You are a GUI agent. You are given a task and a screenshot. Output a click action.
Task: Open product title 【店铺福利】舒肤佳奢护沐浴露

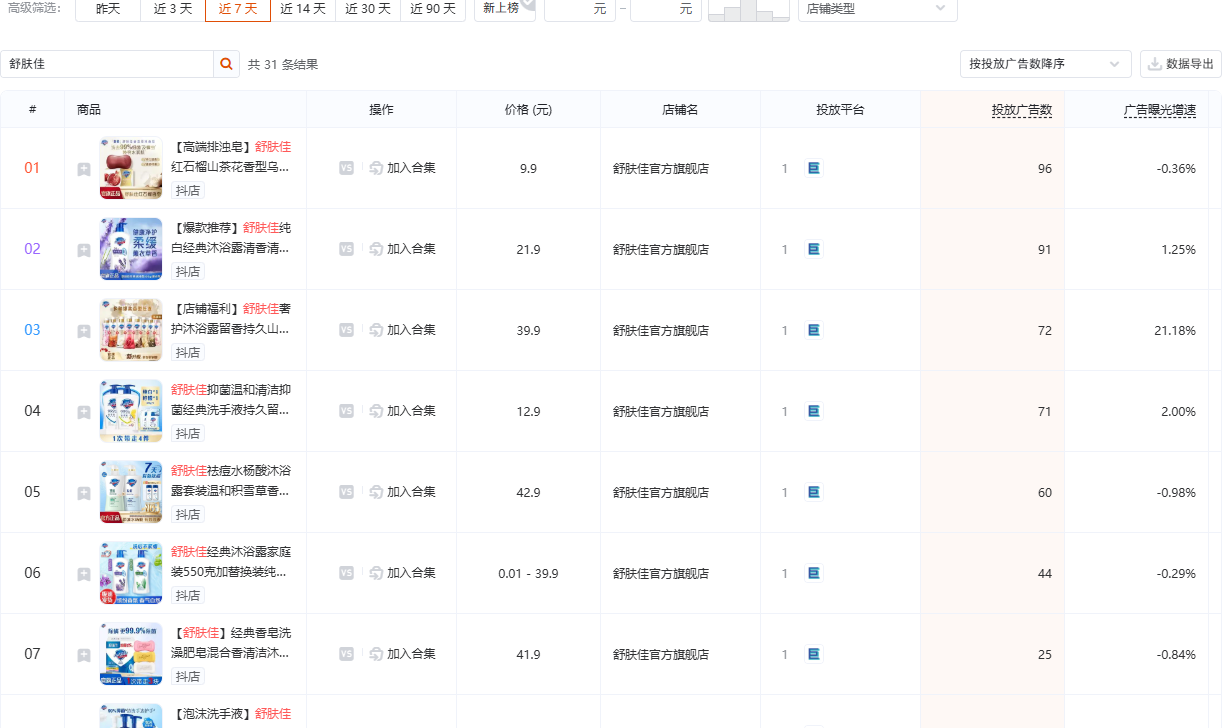pyautogui.click(x=232, y=318)
